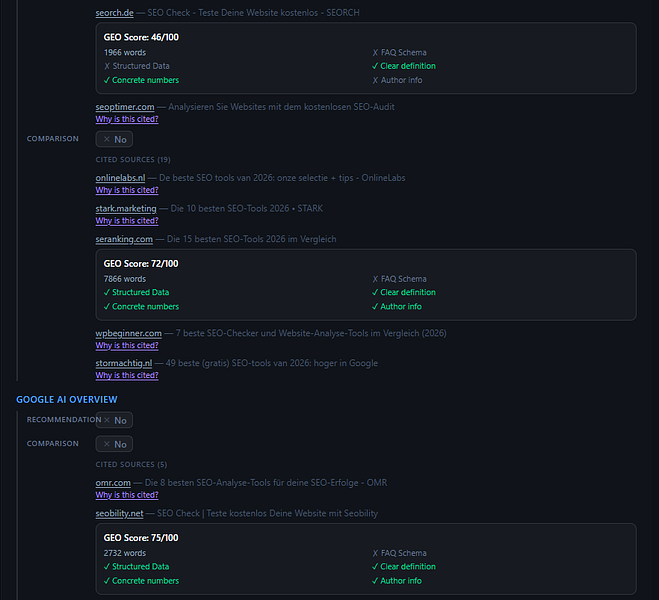Click the '1966 words' text
The image size is (659, 600).
[x=125, y=53]
